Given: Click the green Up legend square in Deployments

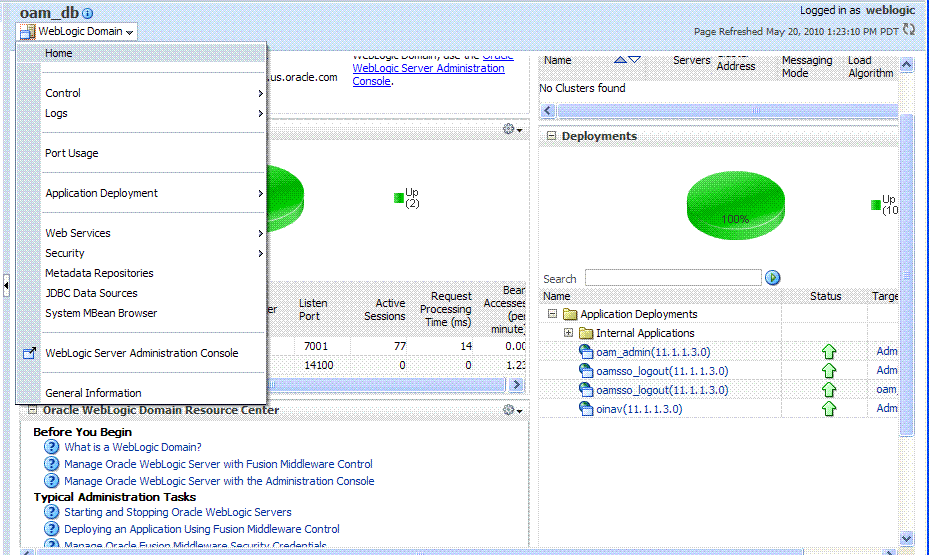Looking at the screenshot, I should pos(876,205).
